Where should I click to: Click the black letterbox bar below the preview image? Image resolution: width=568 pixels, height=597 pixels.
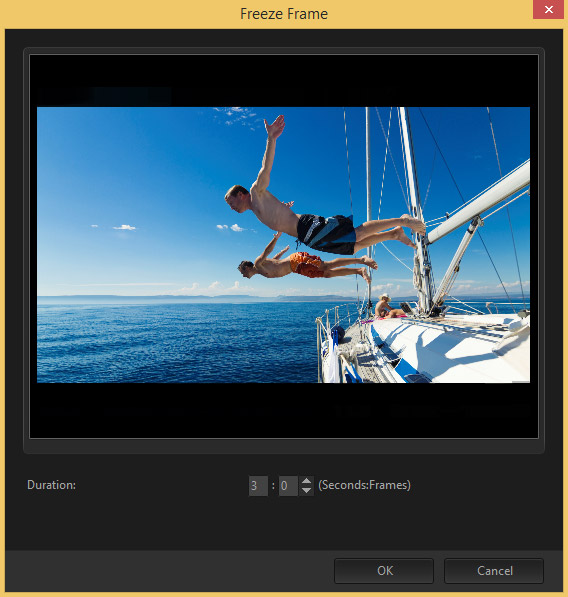[x=284, y=410]
